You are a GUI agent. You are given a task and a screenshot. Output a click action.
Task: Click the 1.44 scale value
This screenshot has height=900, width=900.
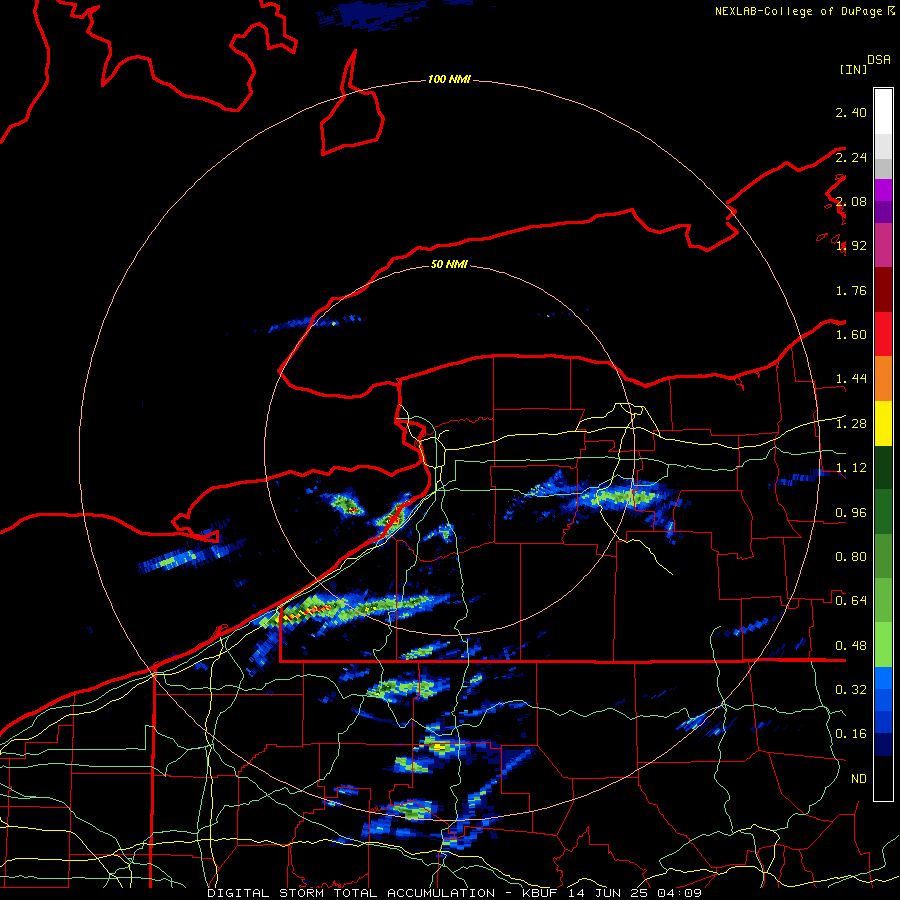coord(851,379)
